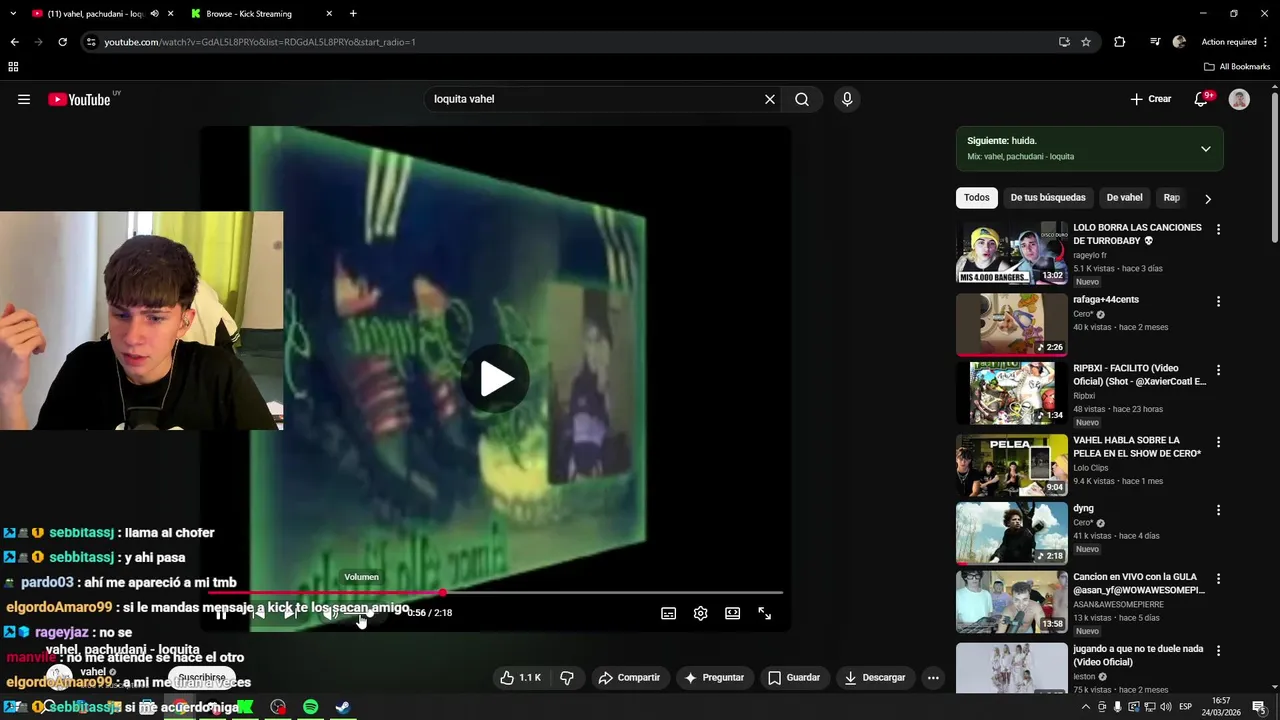Viewport: 1280px width, 720px height.
Task: Open options for 'RIPBXI - FACILITO' video
Action: (x=1218, y=370)
